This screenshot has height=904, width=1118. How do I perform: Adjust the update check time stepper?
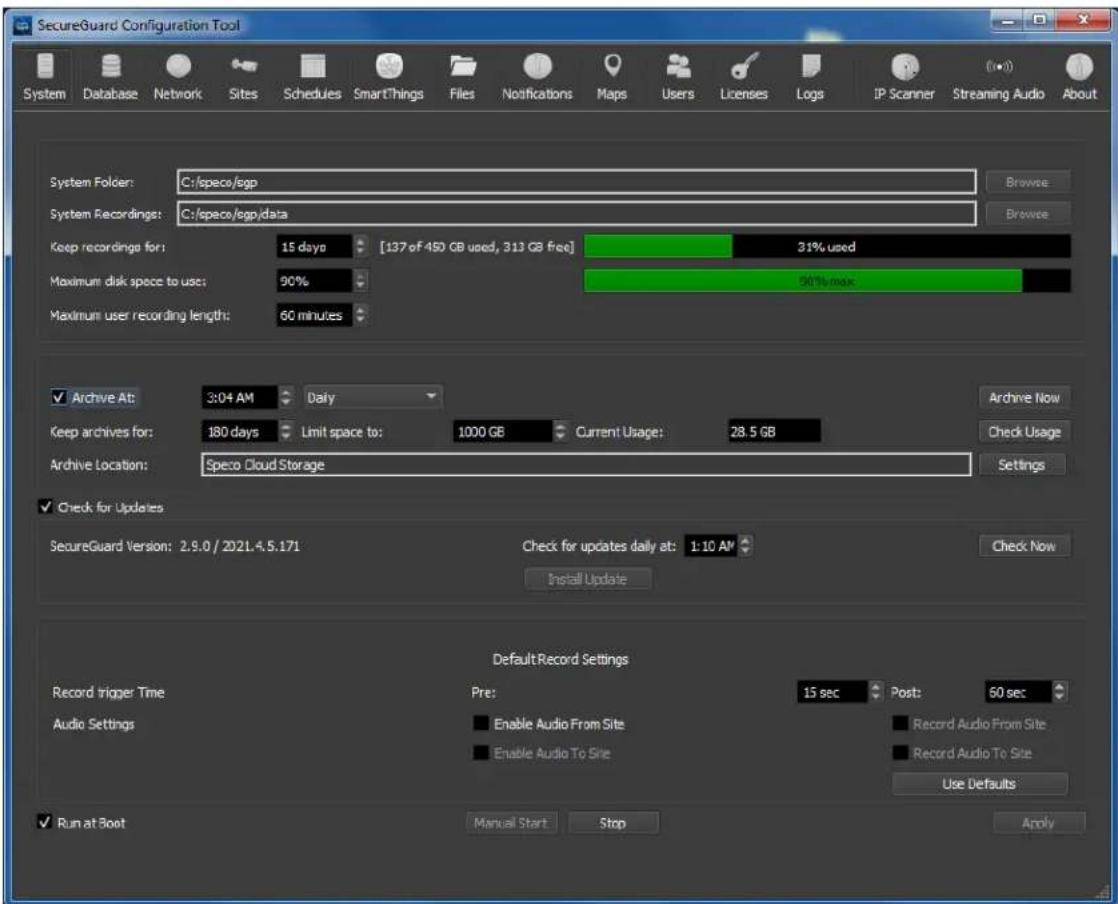click(x=746, y=545)
